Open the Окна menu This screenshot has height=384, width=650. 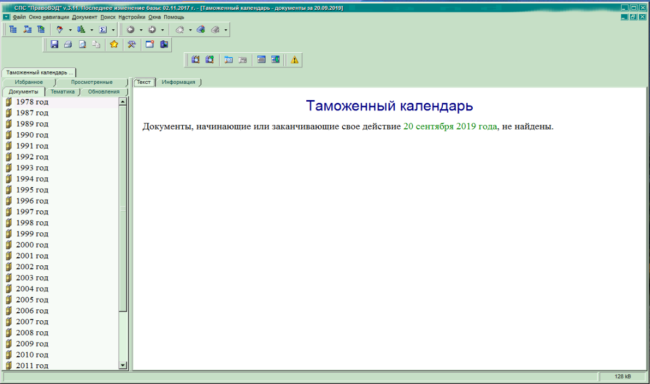[155, 17]
